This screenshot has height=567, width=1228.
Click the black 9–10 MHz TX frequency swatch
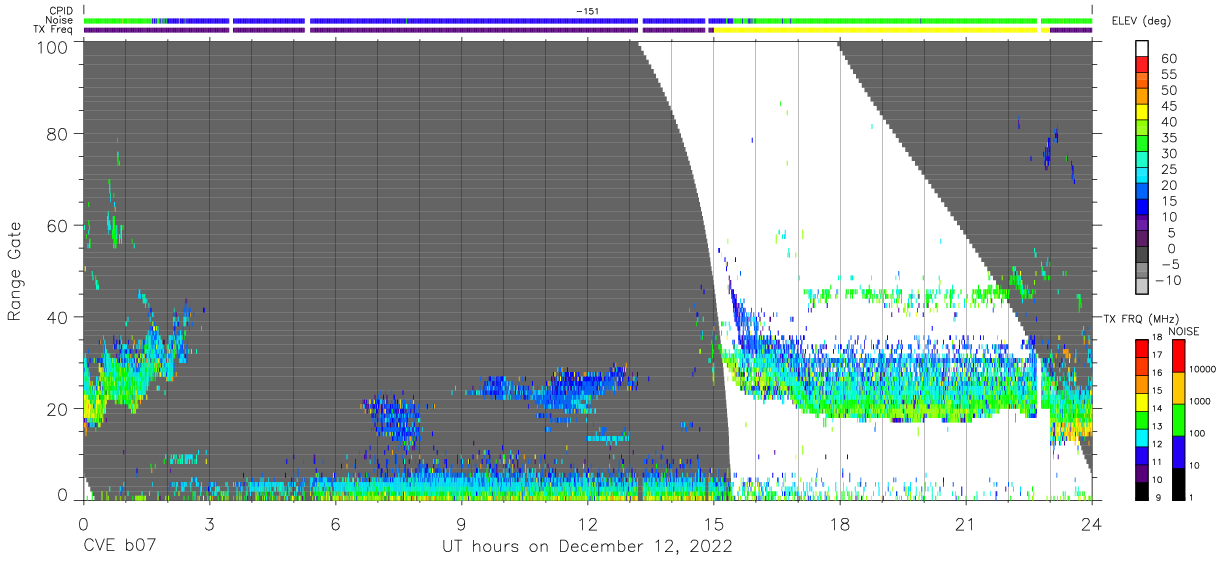click(1141, 489)
